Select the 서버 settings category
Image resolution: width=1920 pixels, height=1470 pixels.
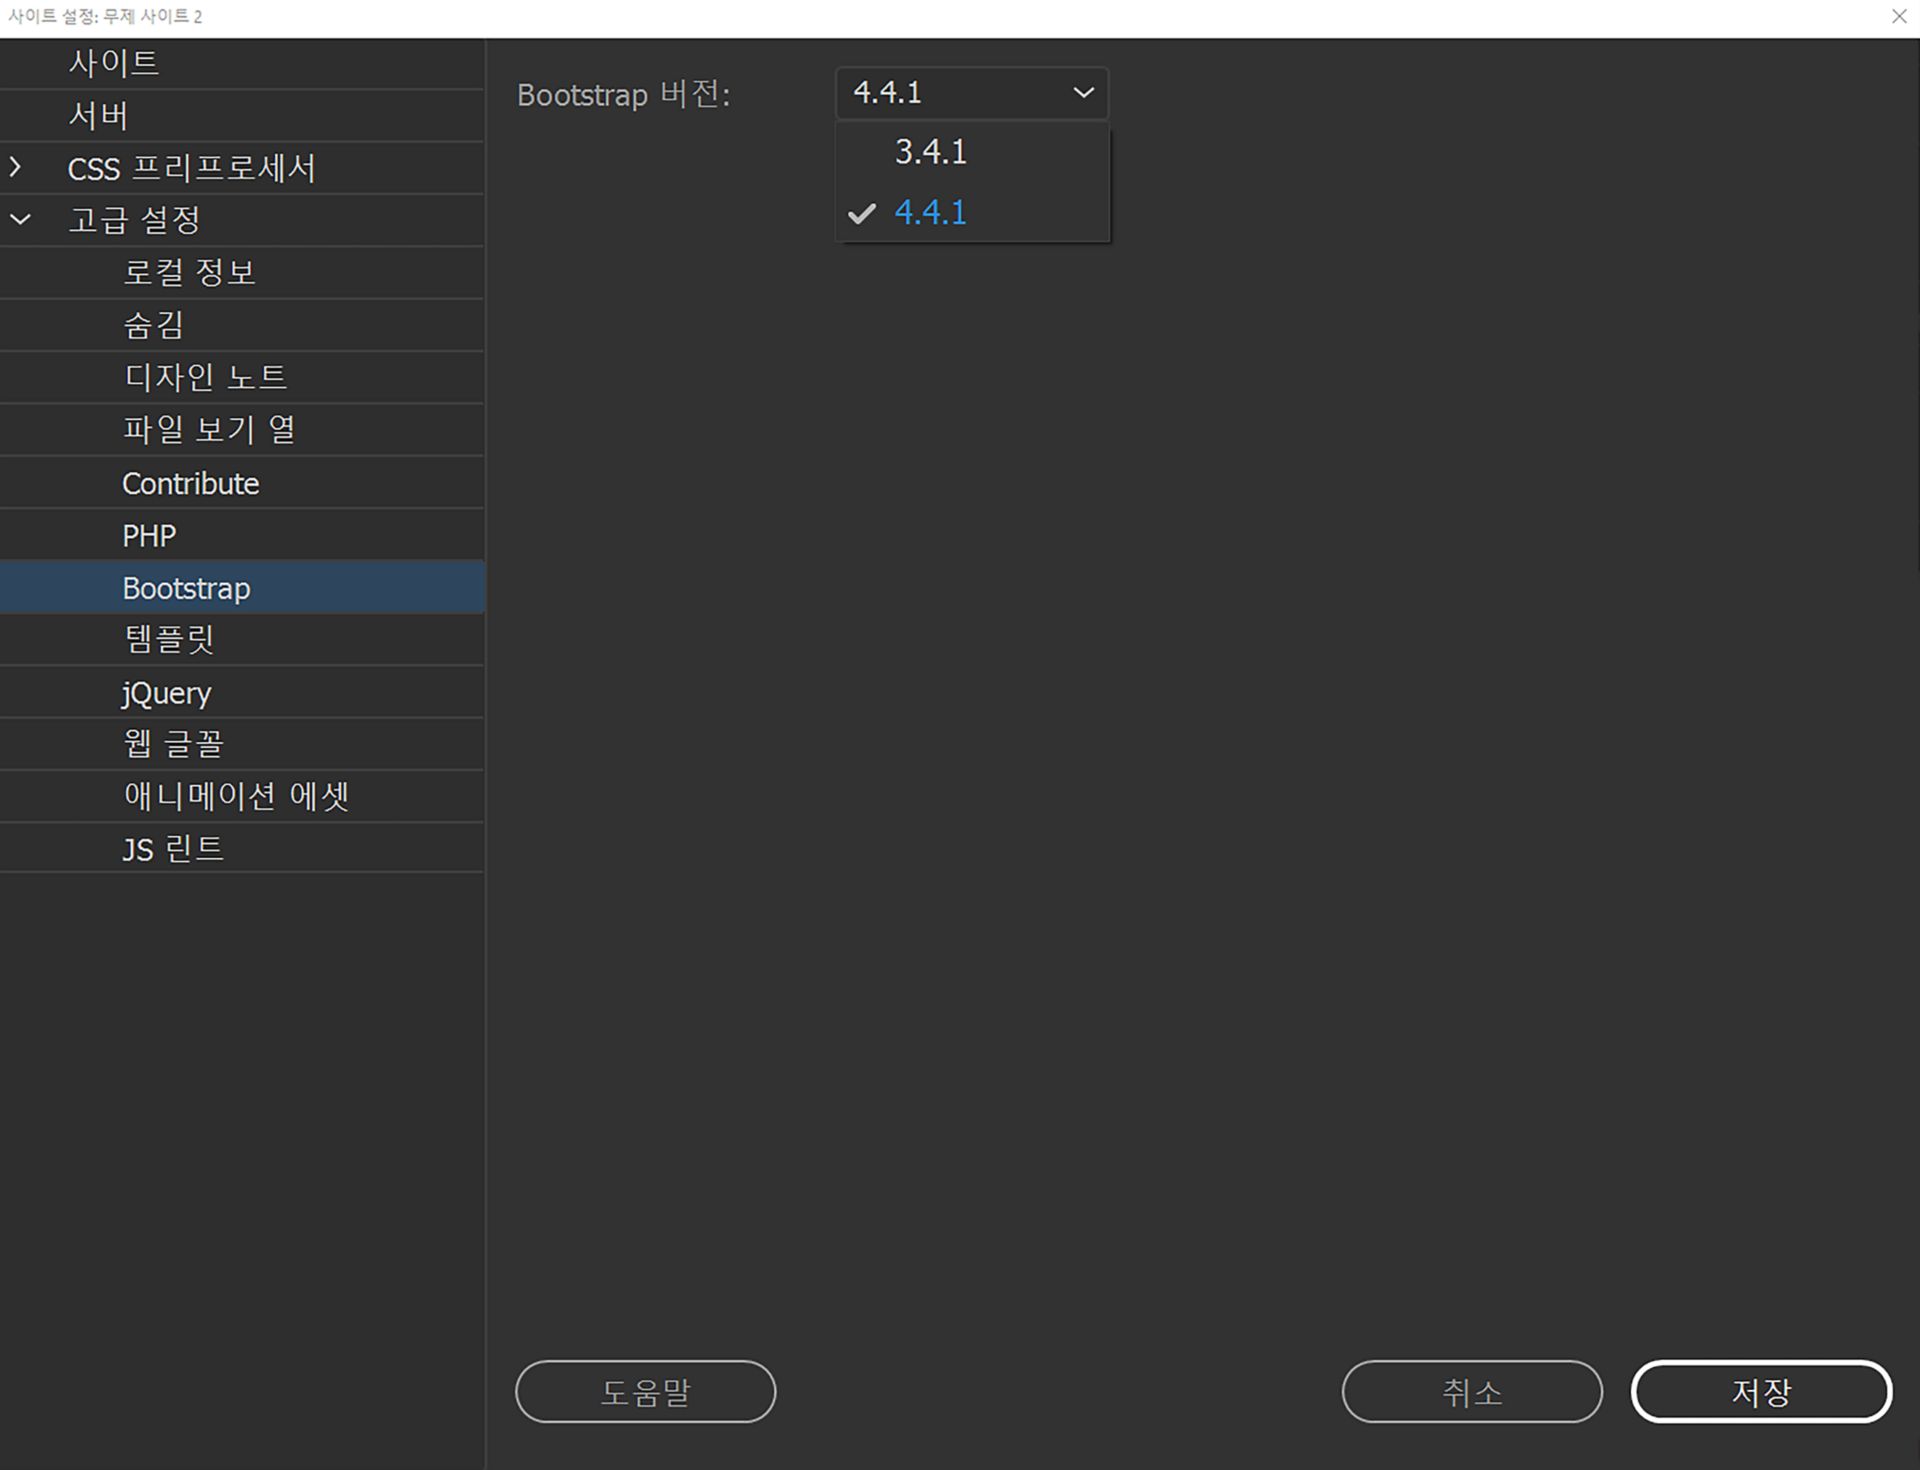pos(102,115)
